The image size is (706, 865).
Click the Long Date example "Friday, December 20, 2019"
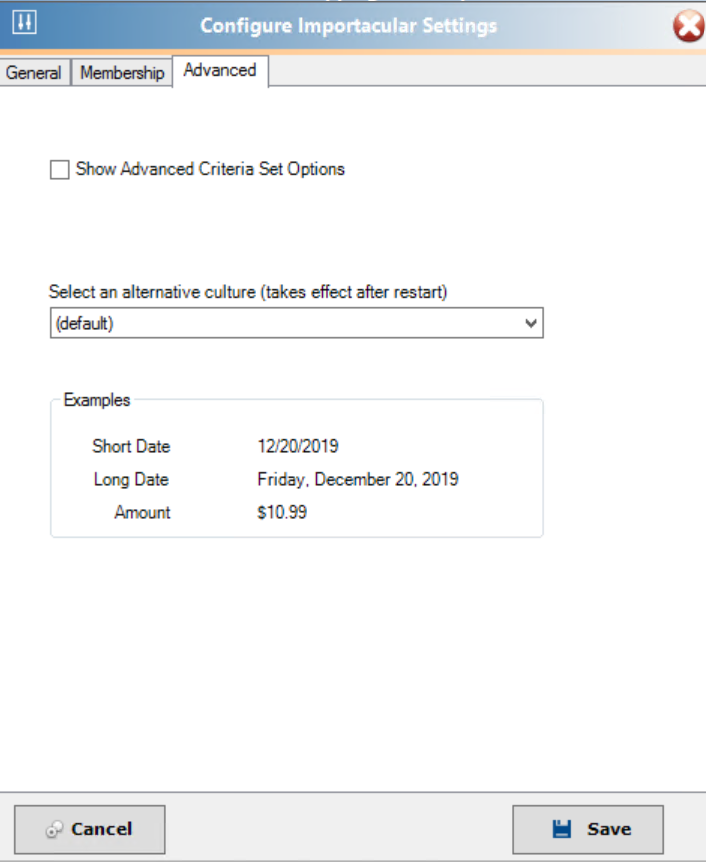coord(358,479)
